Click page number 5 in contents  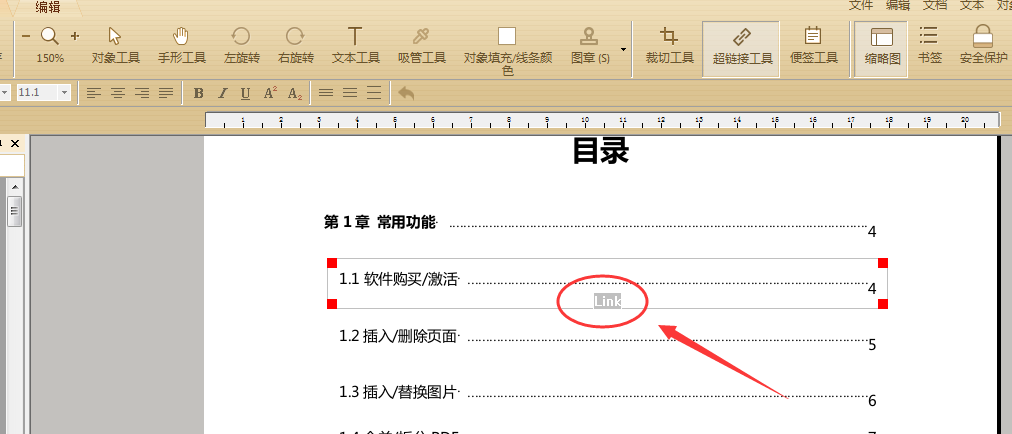[872, 345]
